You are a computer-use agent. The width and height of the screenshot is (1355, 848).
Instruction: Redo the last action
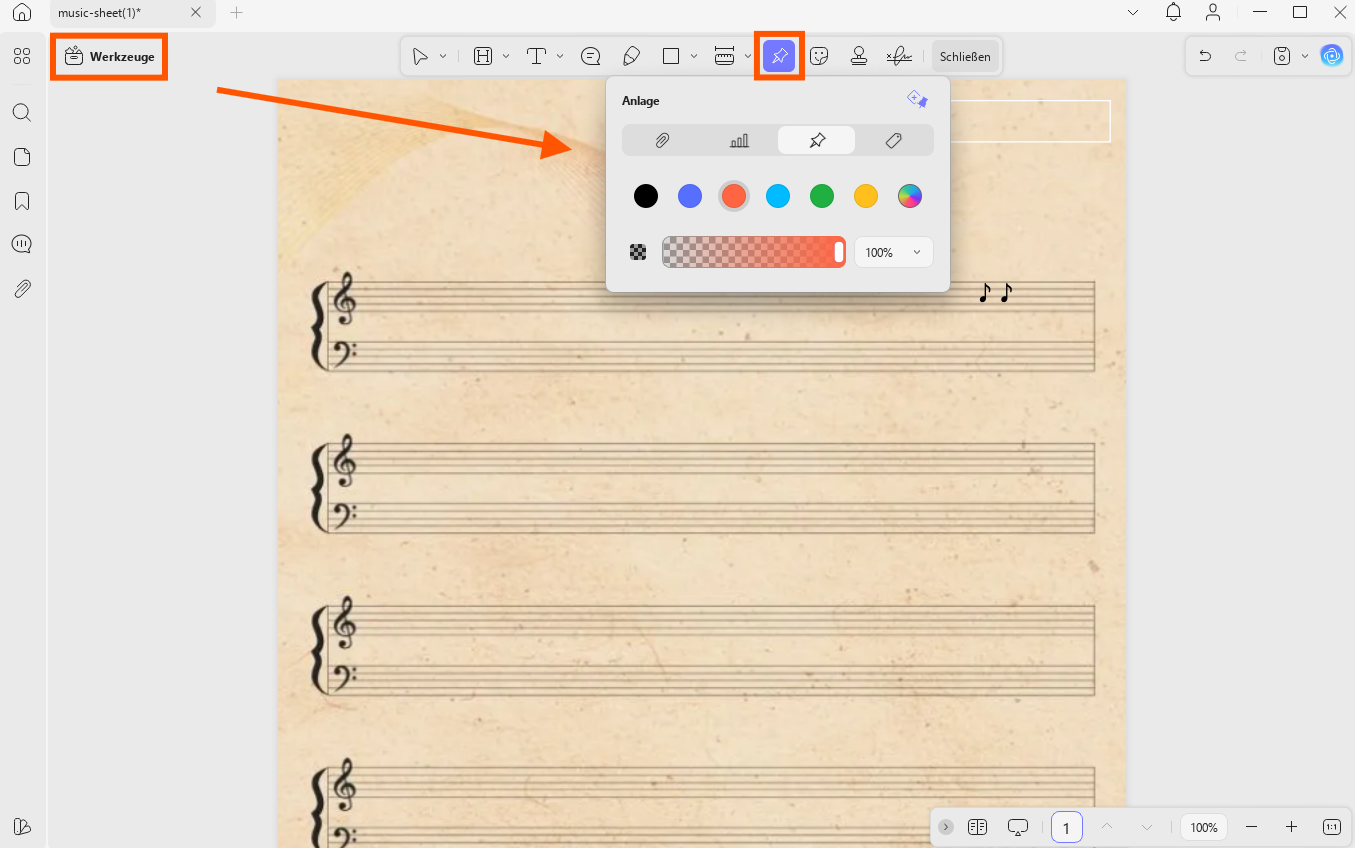tap(1241, 57)
